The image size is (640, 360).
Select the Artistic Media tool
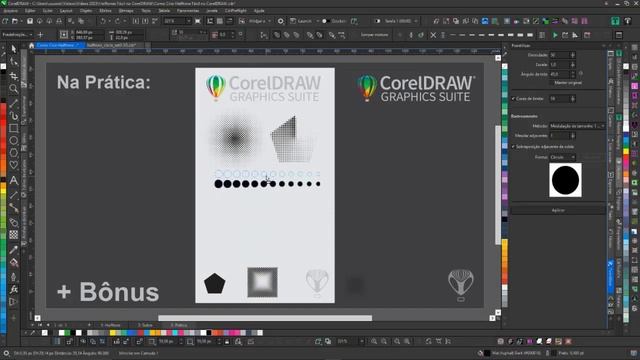pyautogui.click(x=13, y=116)
